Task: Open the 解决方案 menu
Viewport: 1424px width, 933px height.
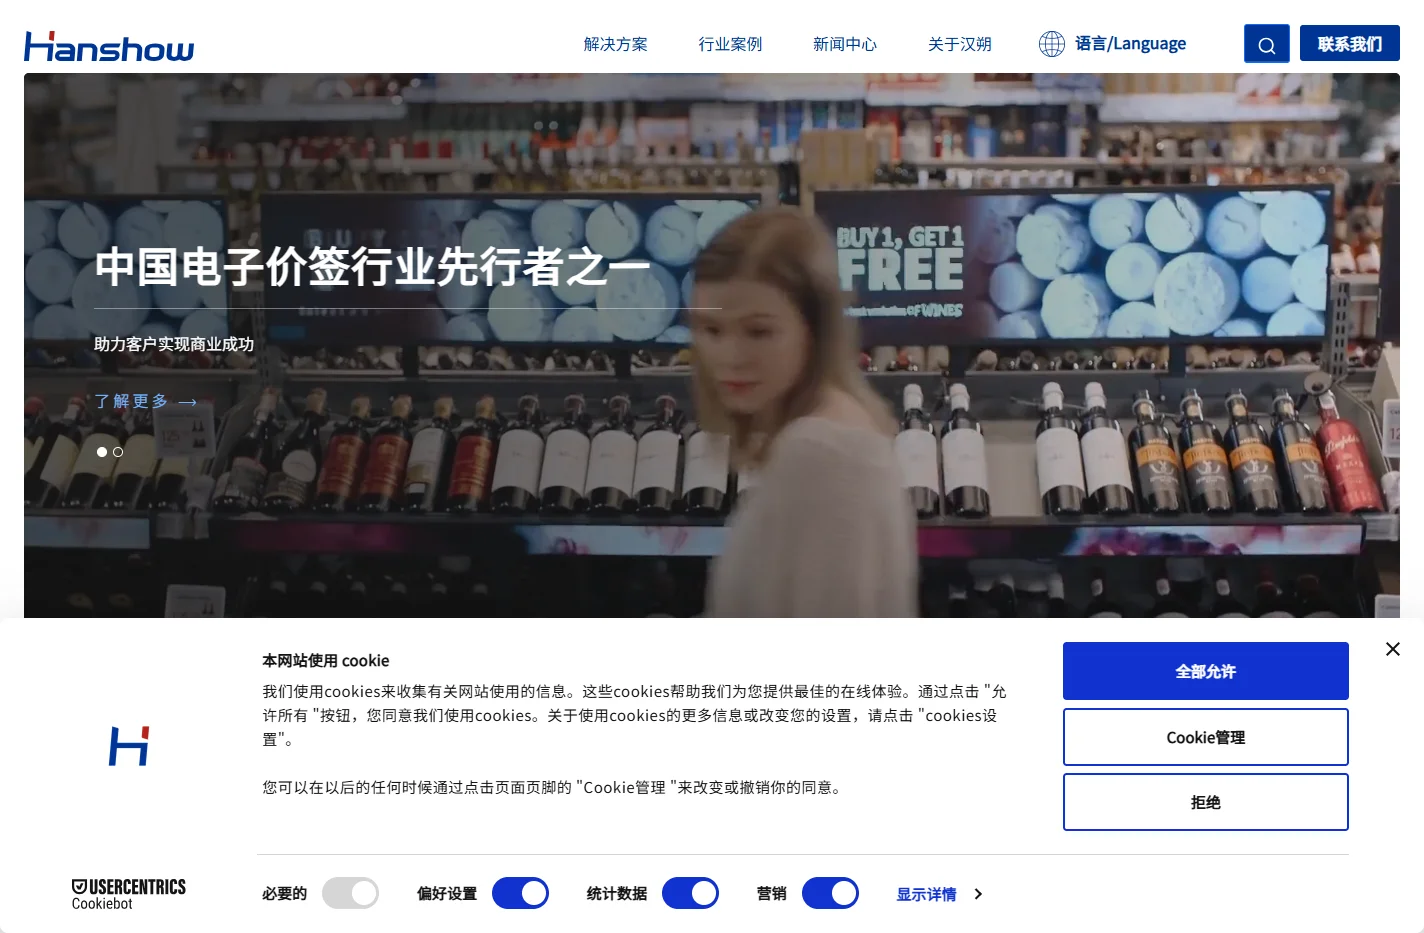Action: coord(616,44)
